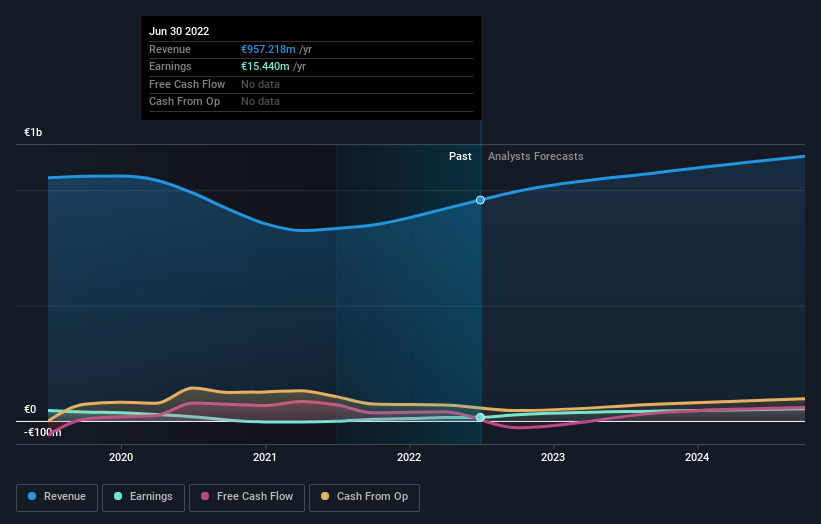Click the 2021 x-axis label

(265, 457)
